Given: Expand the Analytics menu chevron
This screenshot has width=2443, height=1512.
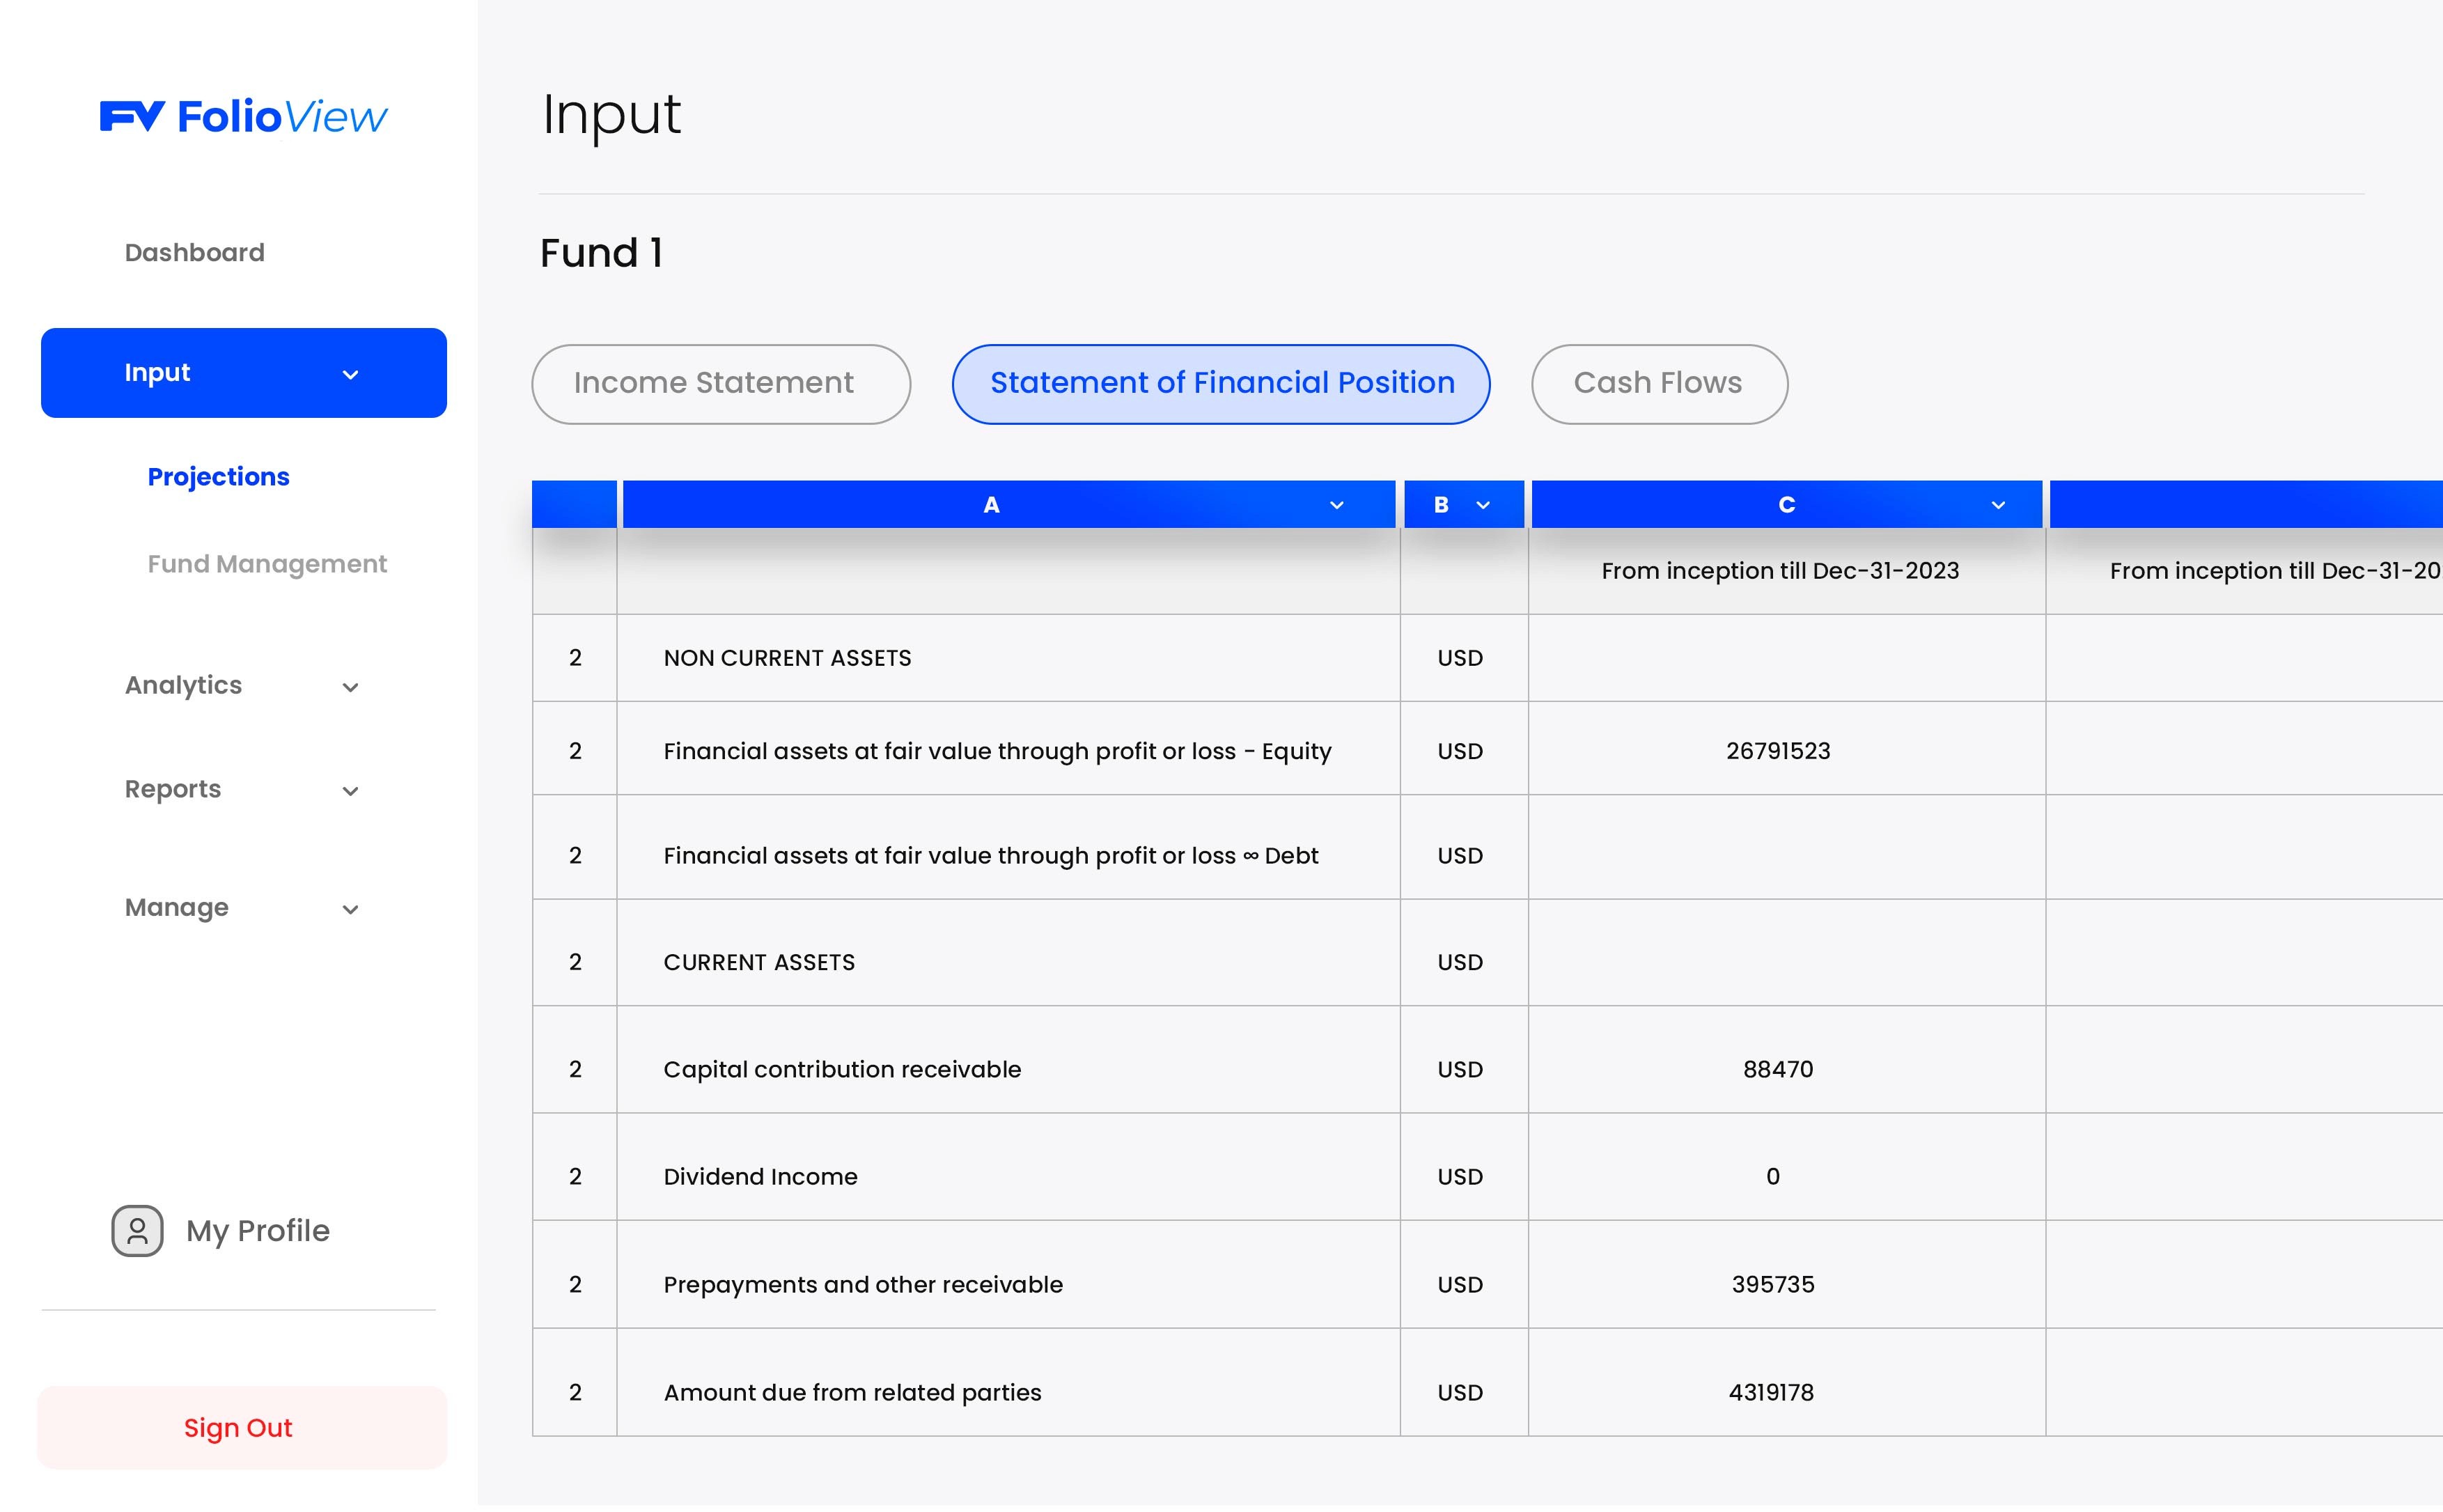Looking at the screenshot, I should [x=350, y=687].
